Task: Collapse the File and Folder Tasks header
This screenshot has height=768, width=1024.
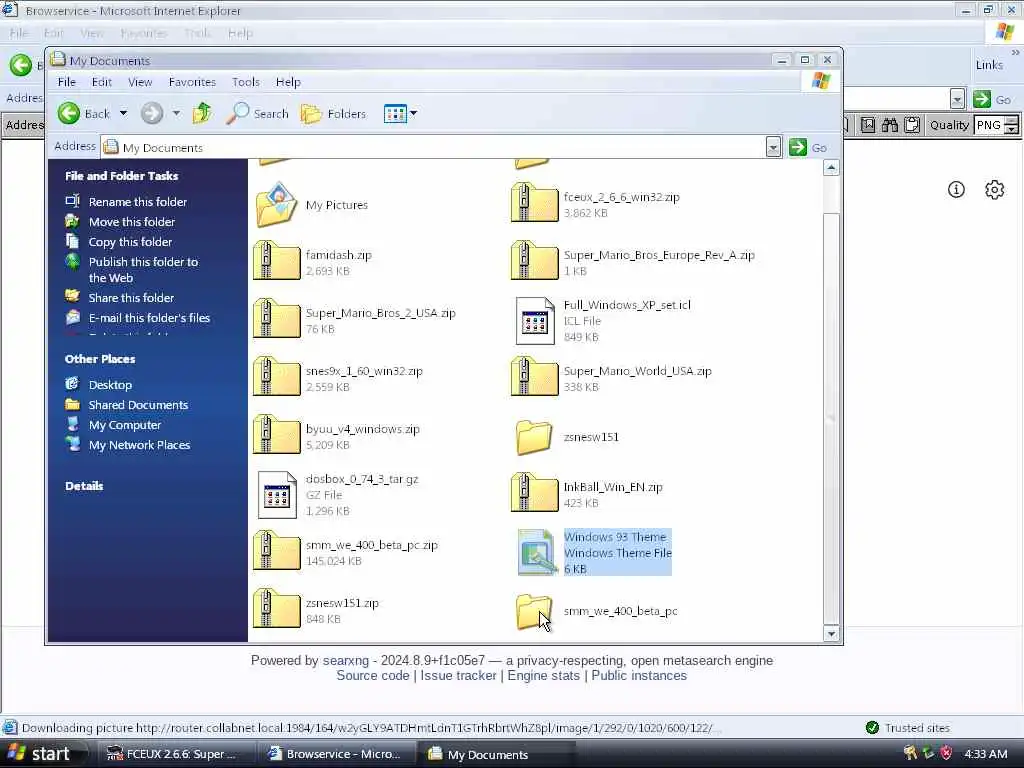Action: (121, 176)
